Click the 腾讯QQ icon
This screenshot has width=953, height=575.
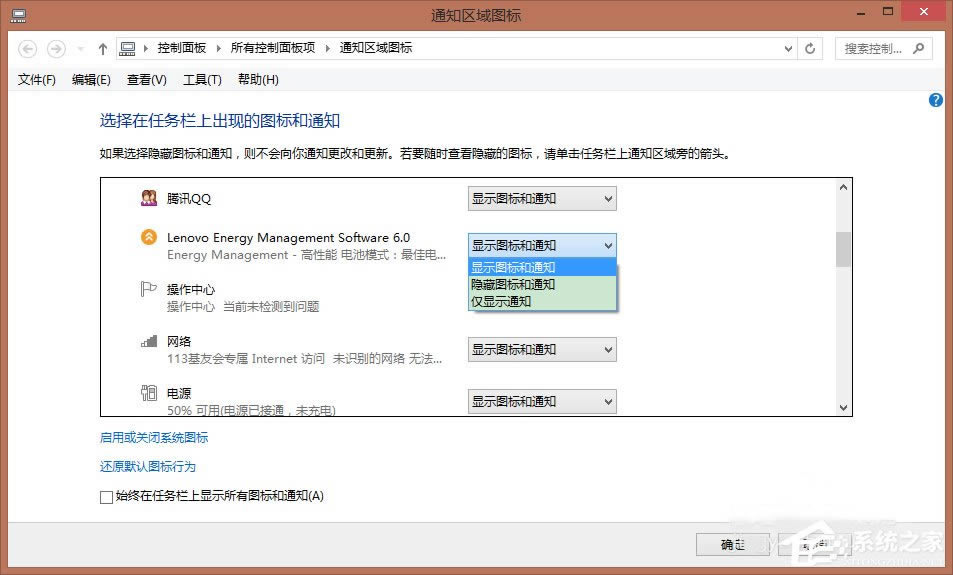149,198
